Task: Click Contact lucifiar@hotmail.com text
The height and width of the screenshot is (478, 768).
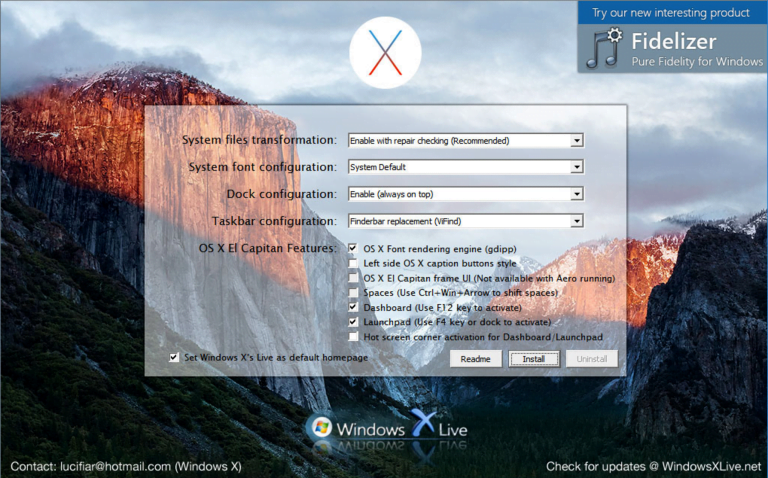Action: 126,466
